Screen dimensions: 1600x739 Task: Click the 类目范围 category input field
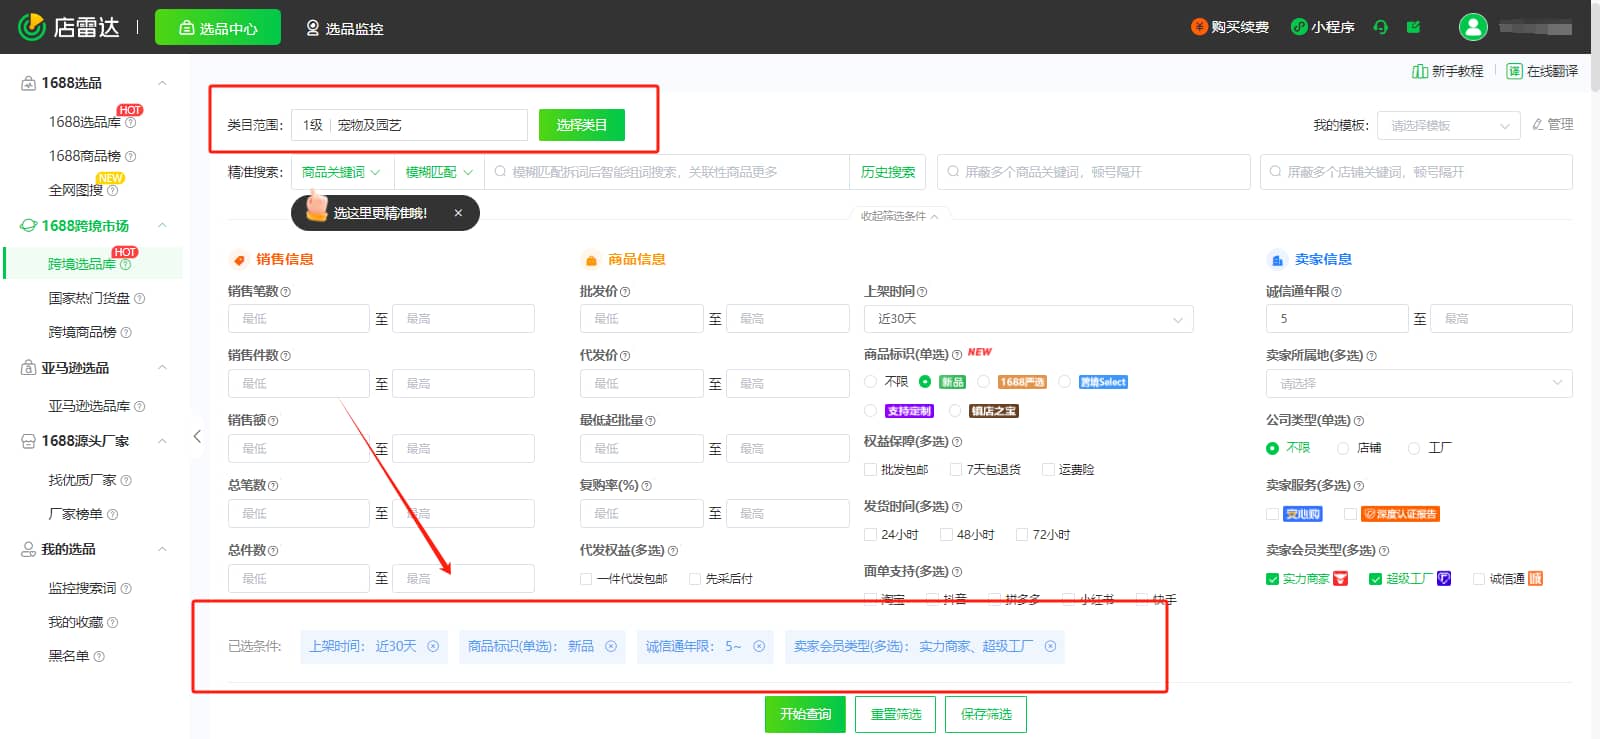[x=409, y=125]
